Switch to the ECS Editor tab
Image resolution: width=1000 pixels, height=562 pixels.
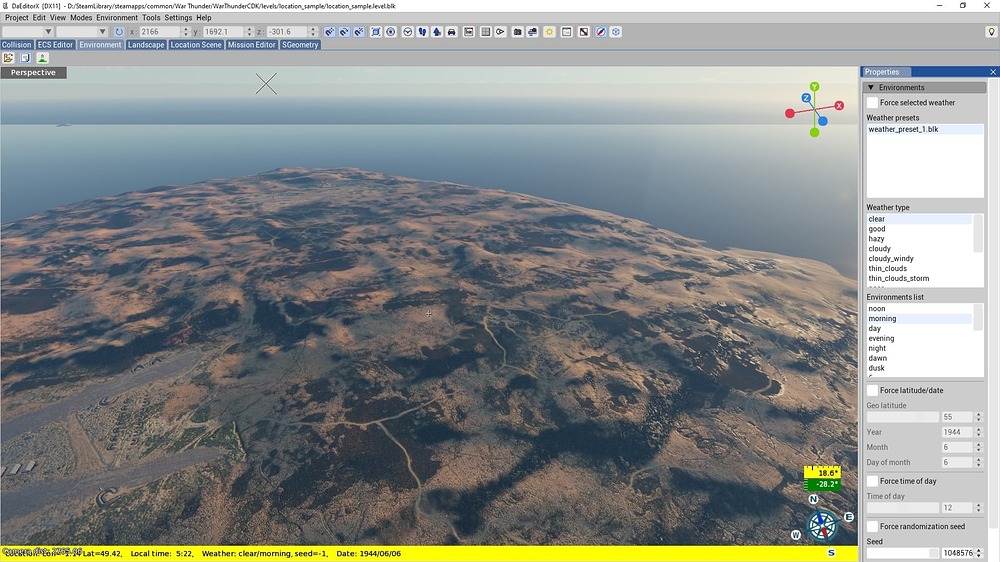[x=55, y=45]
